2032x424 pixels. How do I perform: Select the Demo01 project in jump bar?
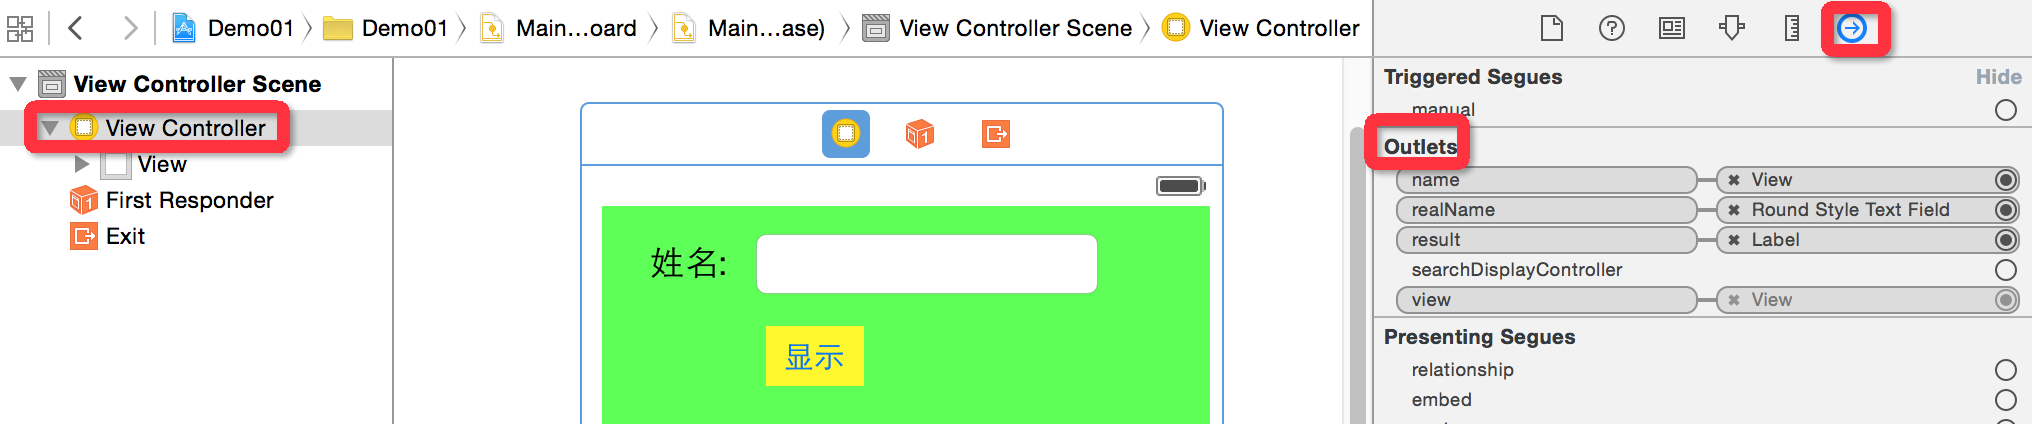pyautogui.click(x=236, y=29)
